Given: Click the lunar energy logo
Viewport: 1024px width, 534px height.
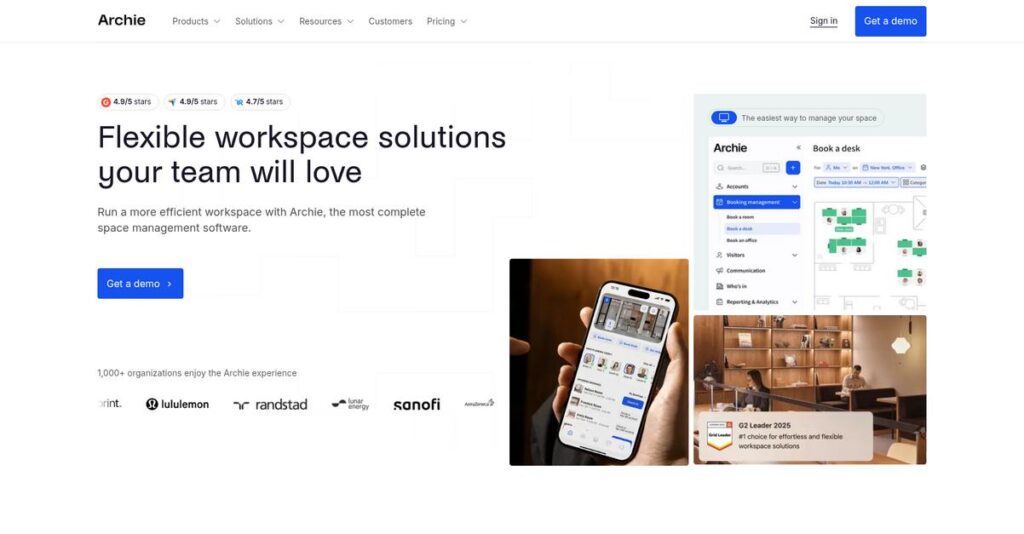Looking at the screenshot, I should (x=351, y=404).
